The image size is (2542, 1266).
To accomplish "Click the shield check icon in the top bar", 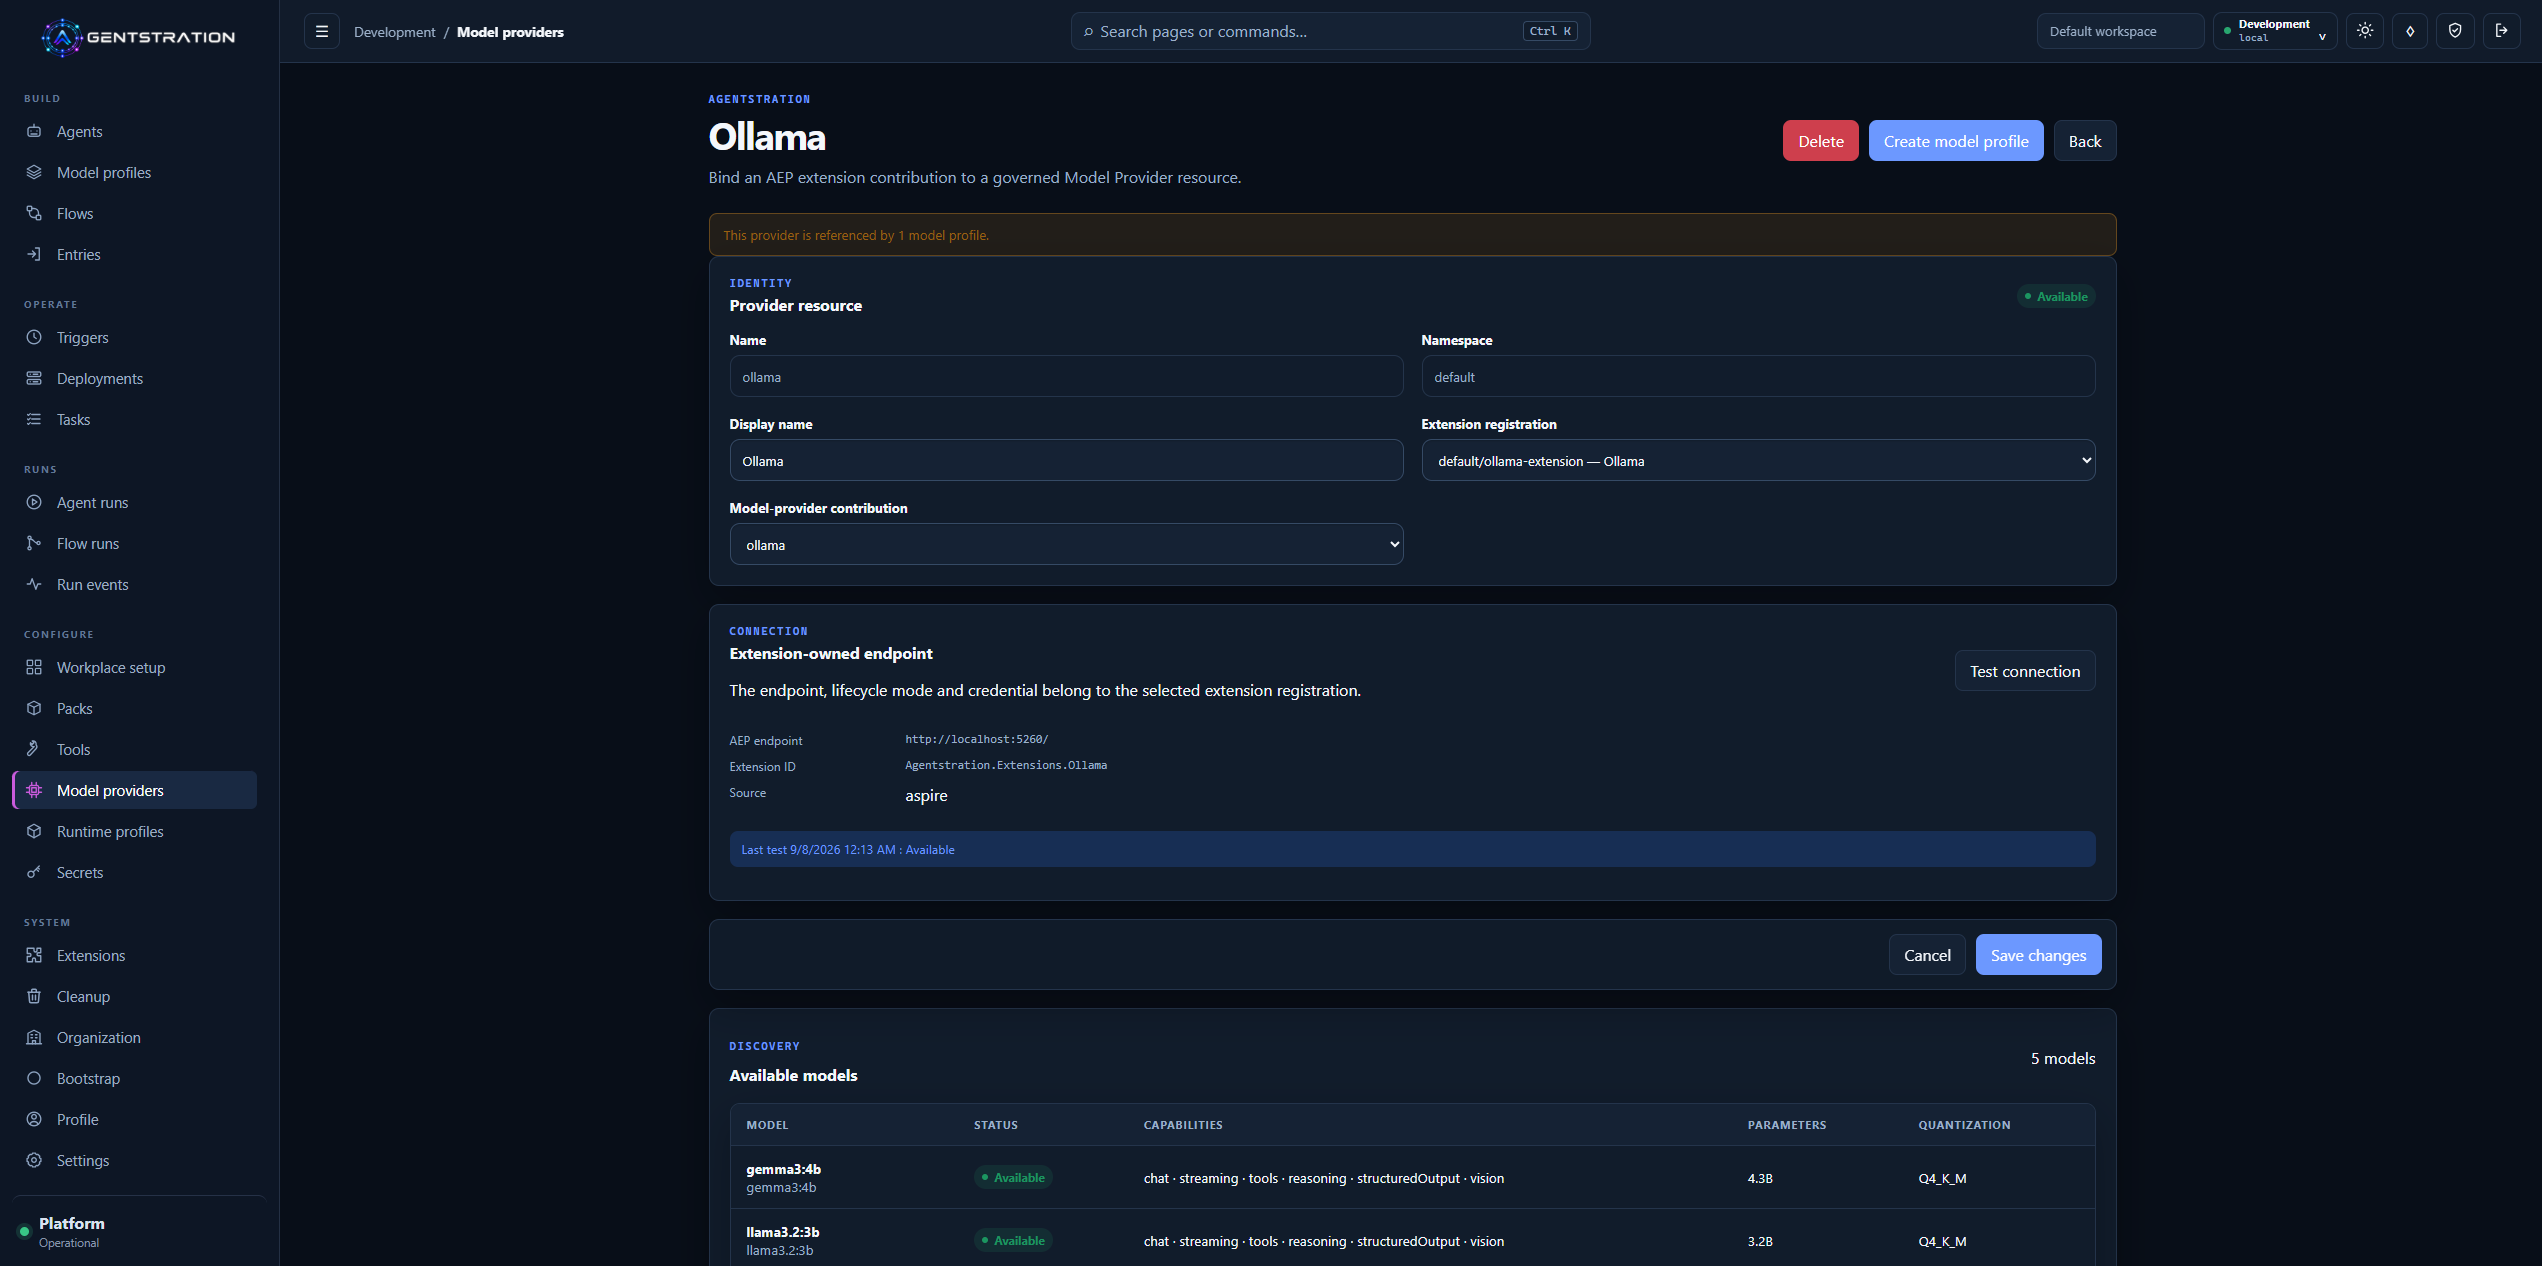I will coord(2455,31).
